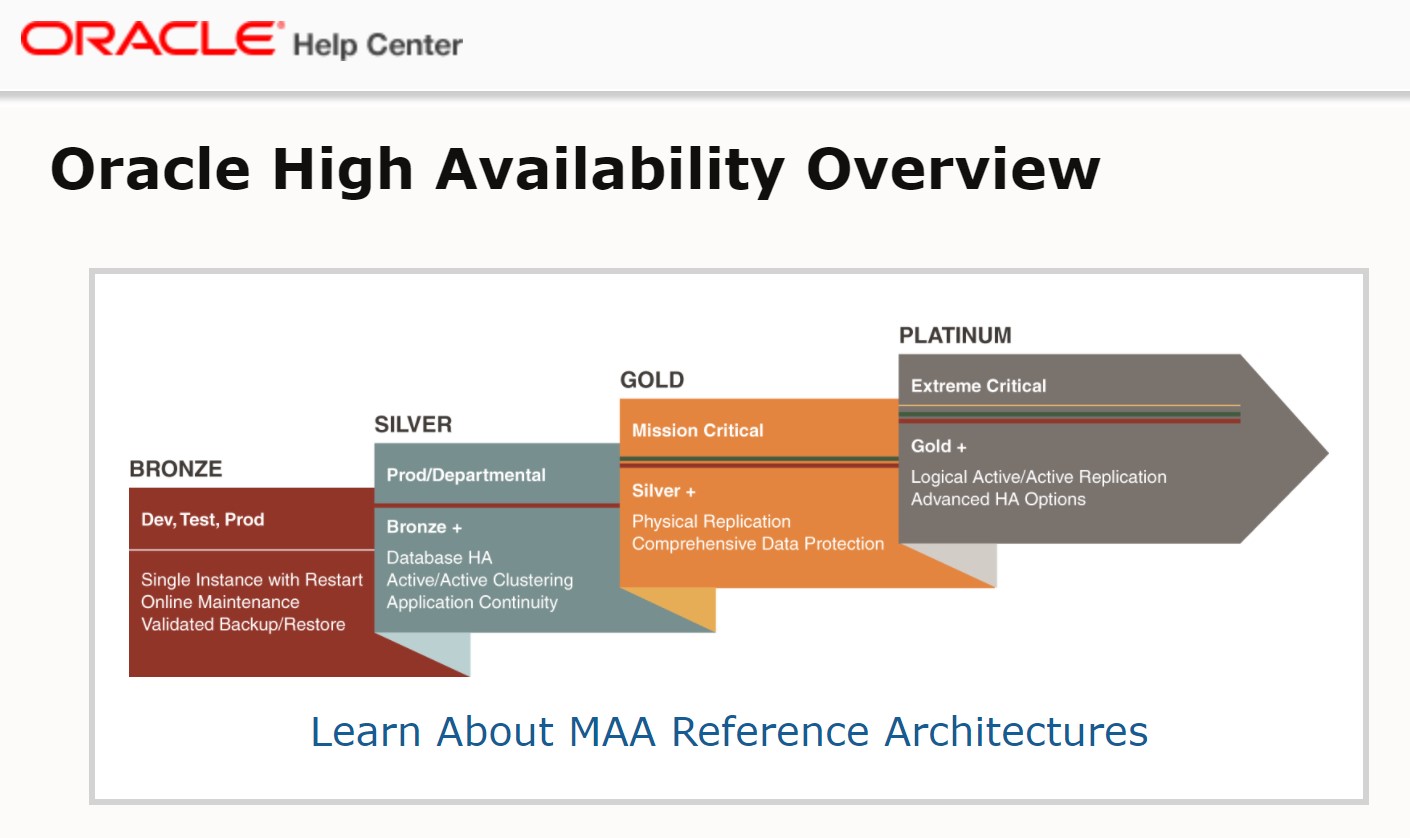Click the Gold + text

(x=938, y=446)
